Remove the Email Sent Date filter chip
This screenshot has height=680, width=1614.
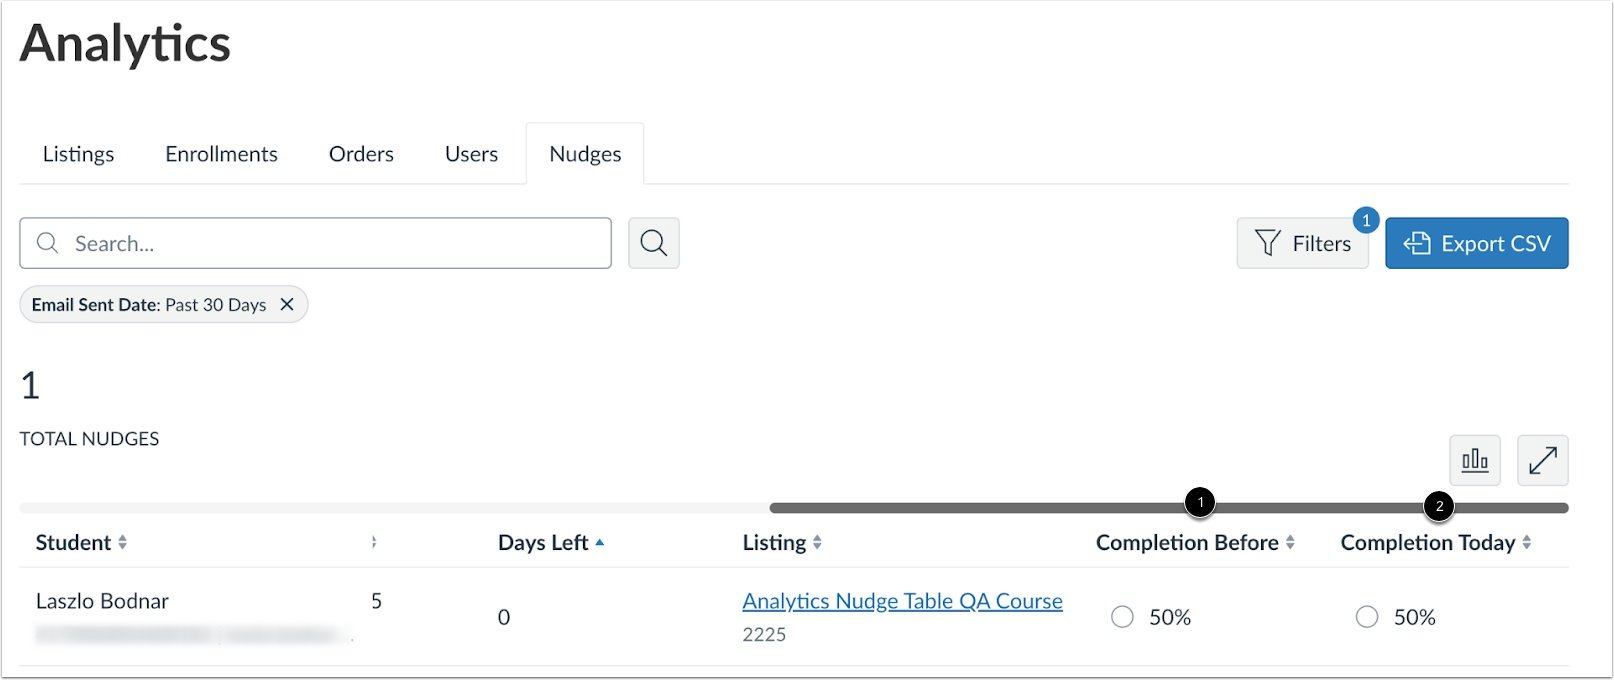point(287,304)
